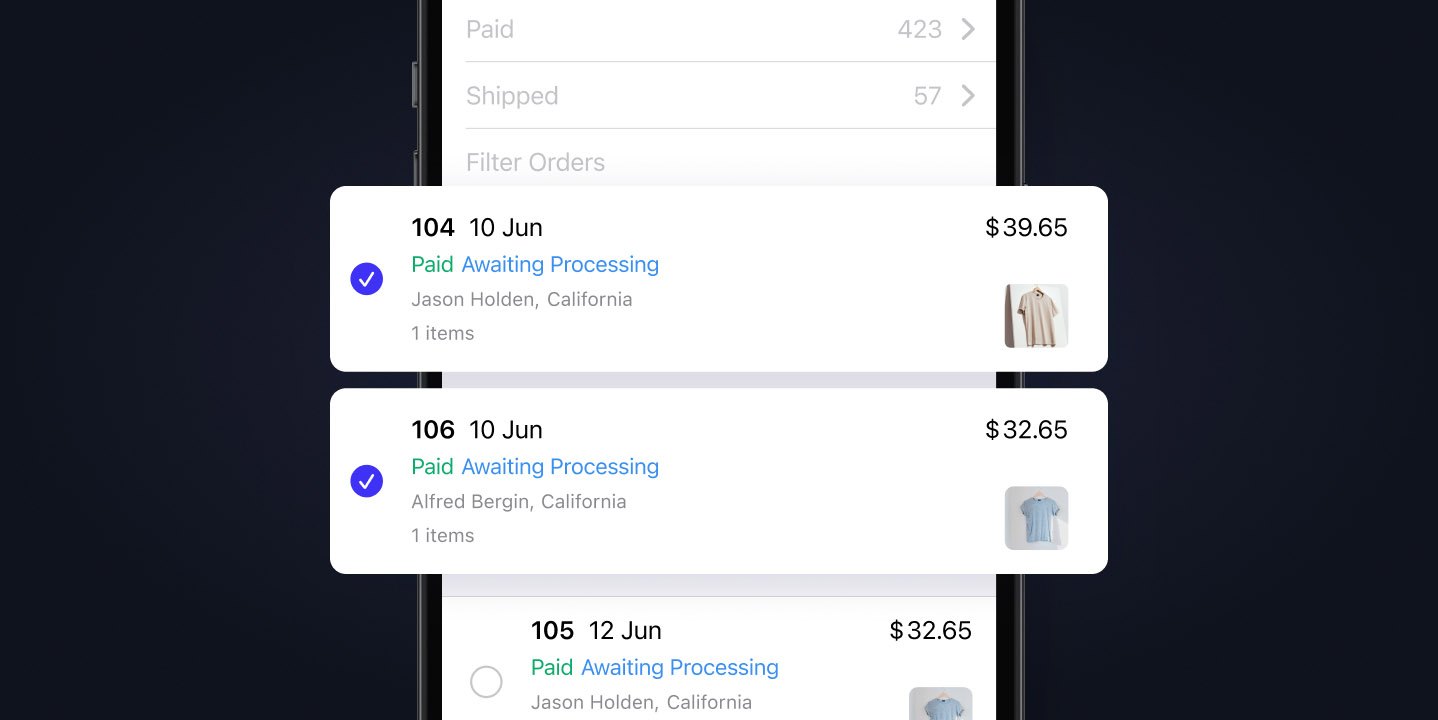
Task: Expand the Paid orders chevron
Action: (968, 30)
